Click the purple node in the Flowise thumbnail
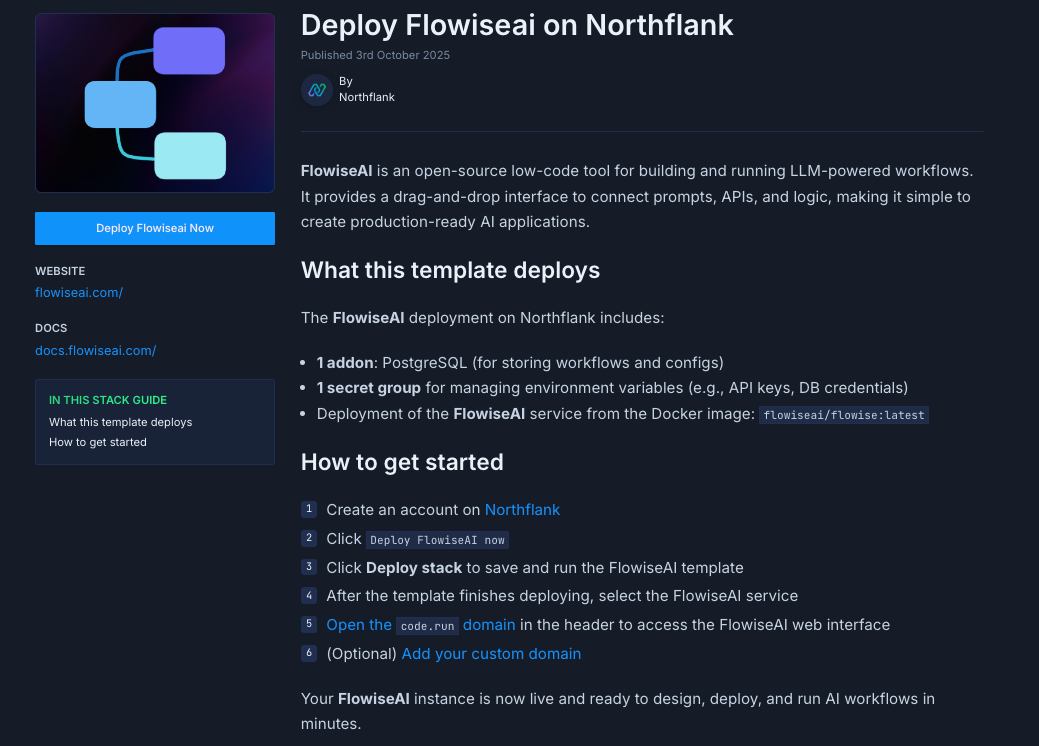1039x746 pixels. point(189,51)
